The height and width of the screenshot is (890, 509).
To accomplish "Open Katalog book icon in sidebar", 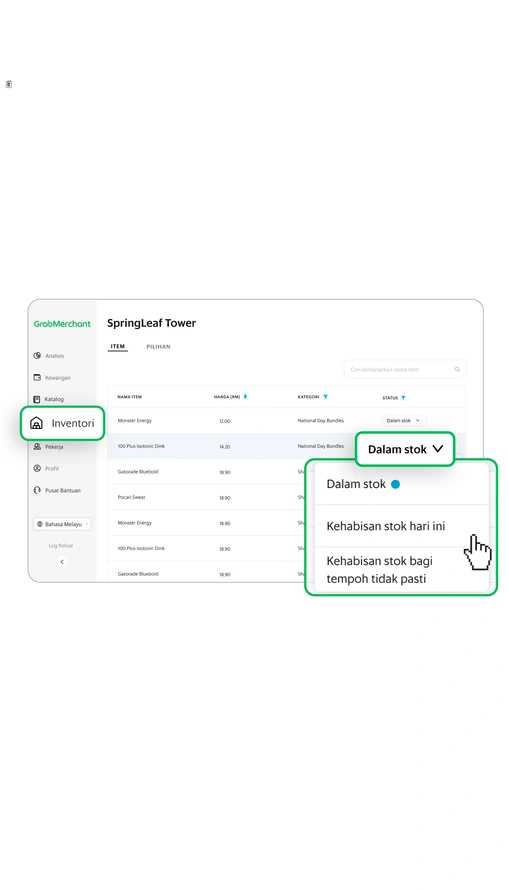I will click(37, 399).
